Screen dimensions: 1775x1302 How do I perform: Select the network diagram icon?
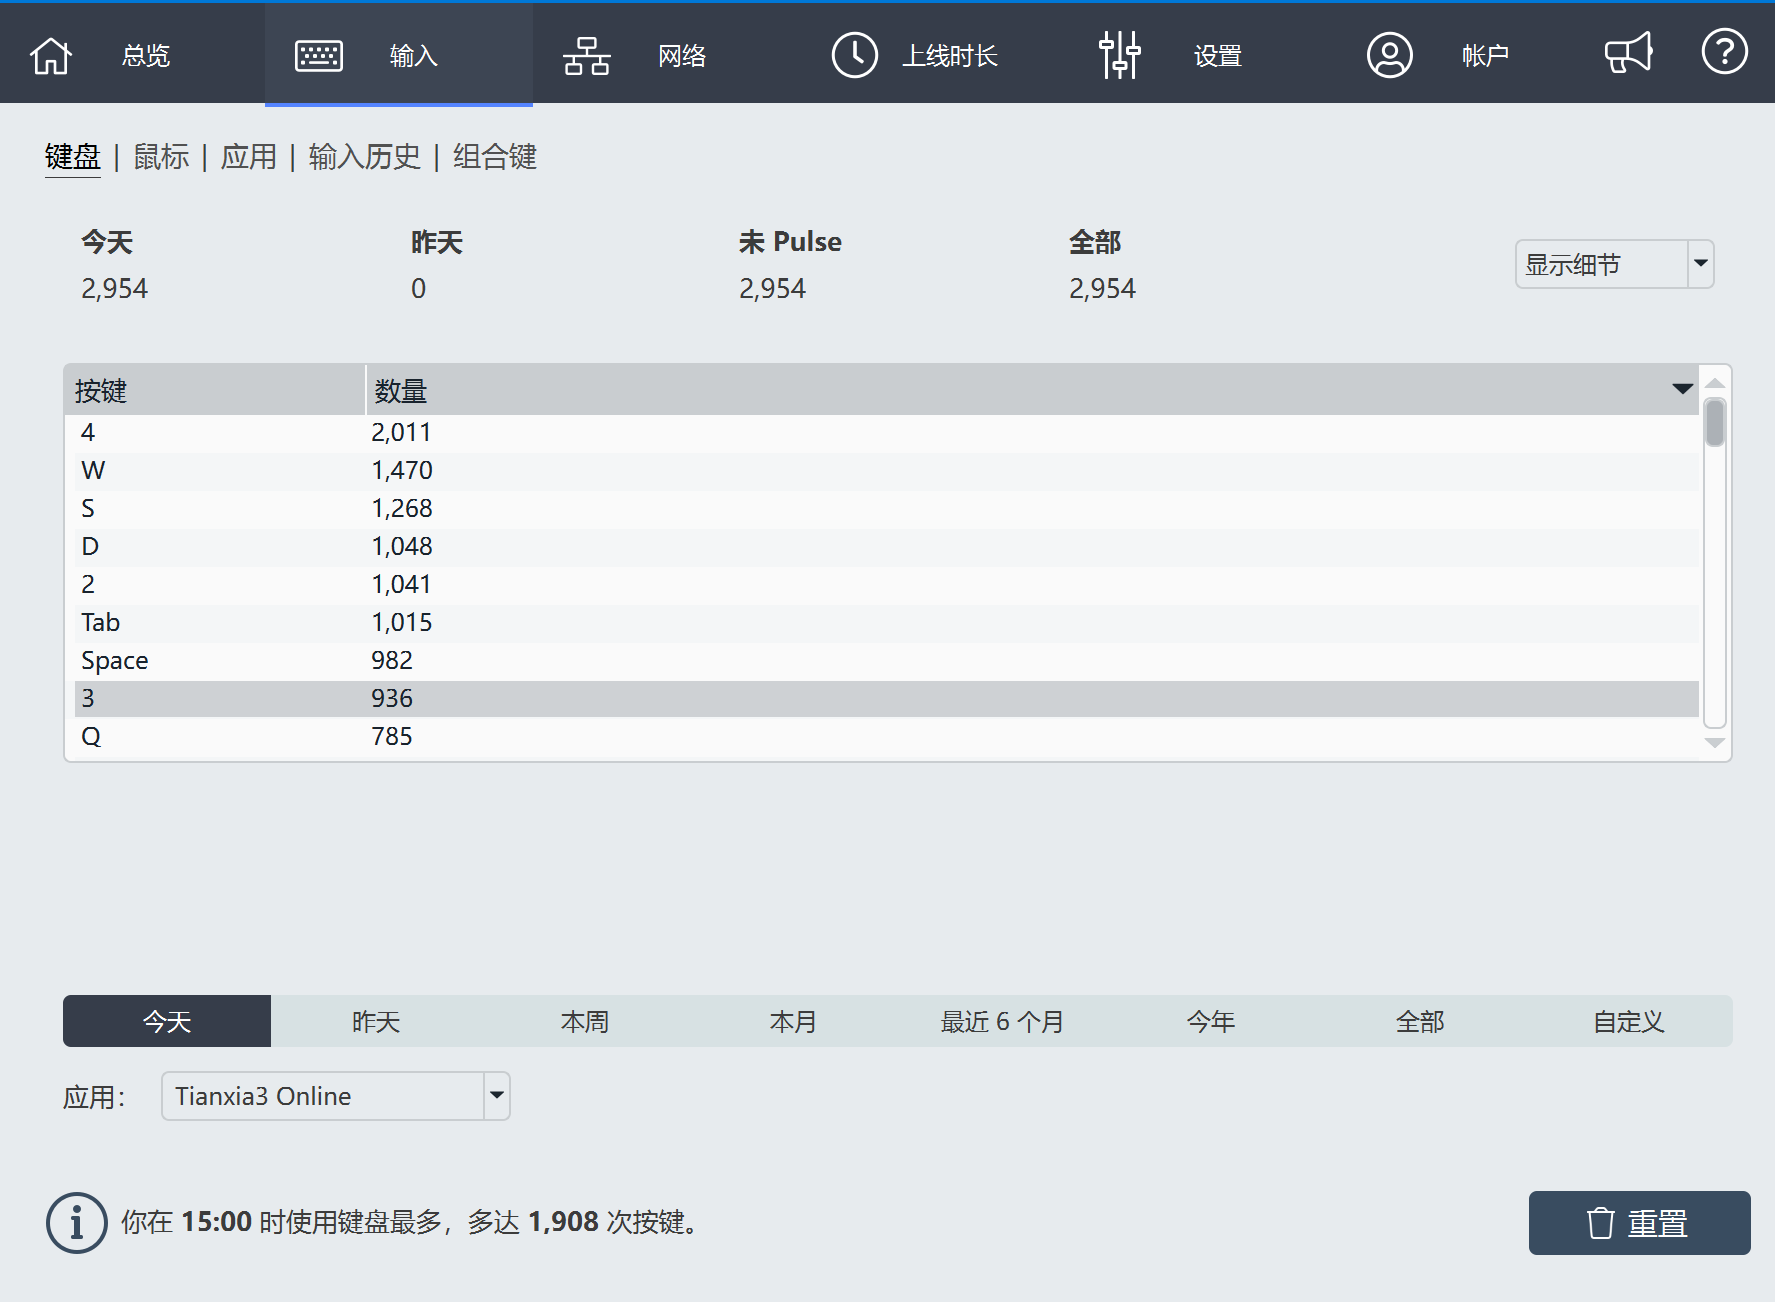(587, 55)
